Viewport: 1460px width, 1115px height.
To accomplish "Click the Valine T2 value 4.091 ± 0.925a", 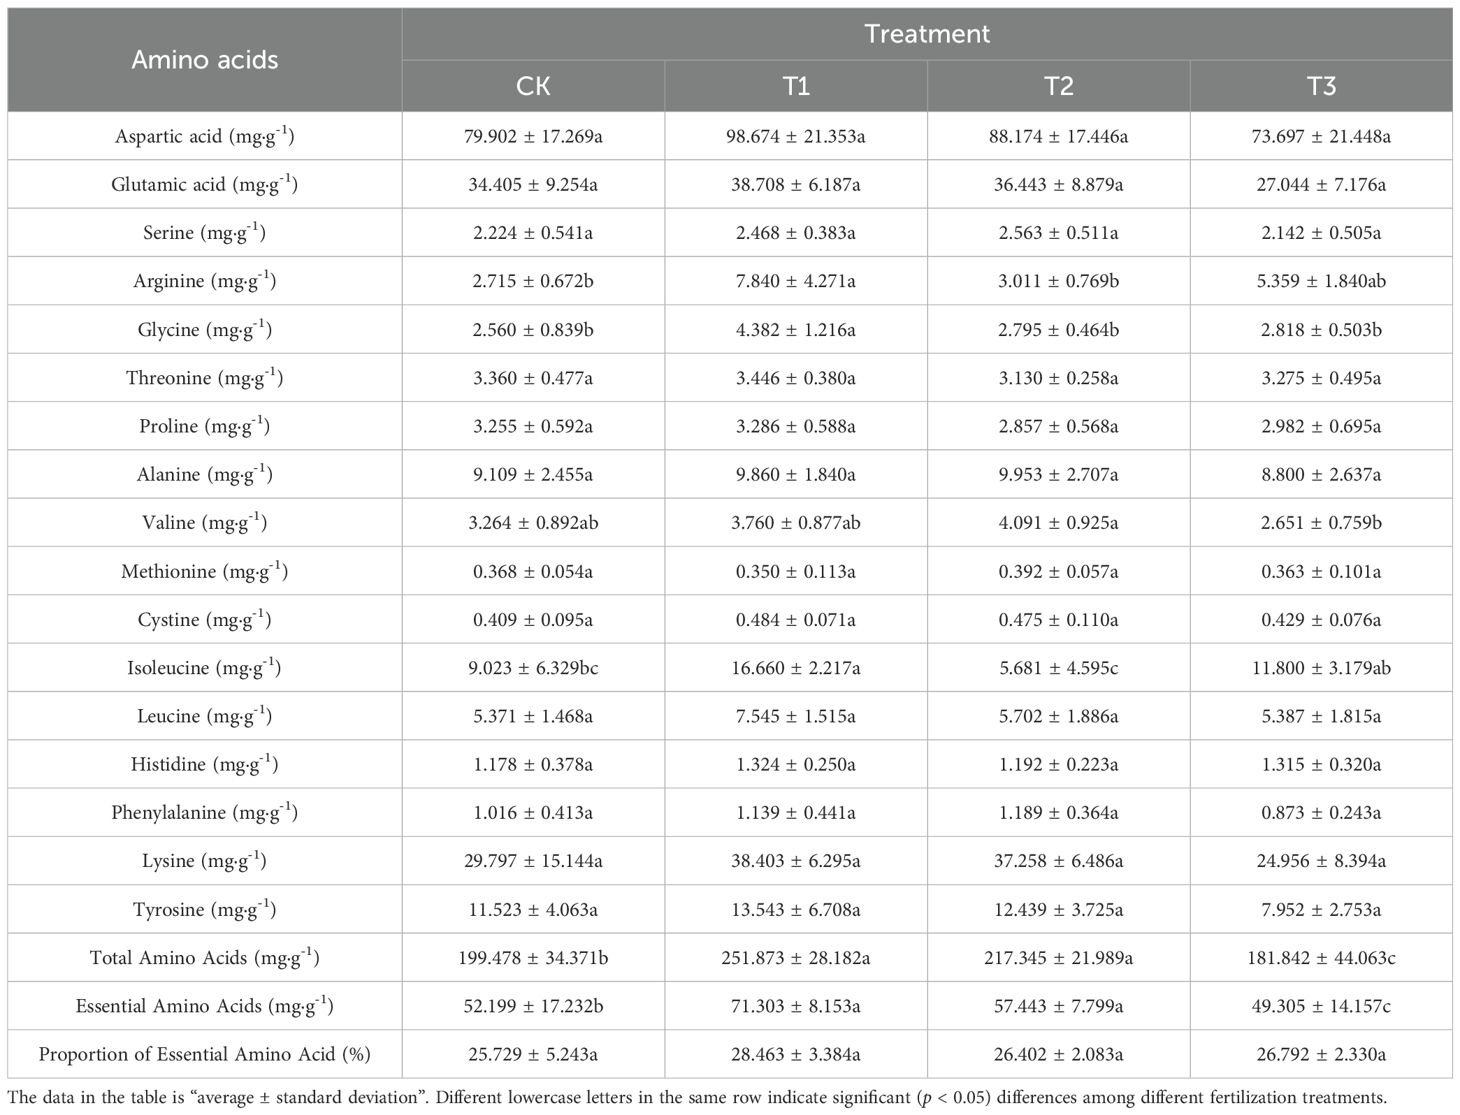I will [x=1059, y=522].
